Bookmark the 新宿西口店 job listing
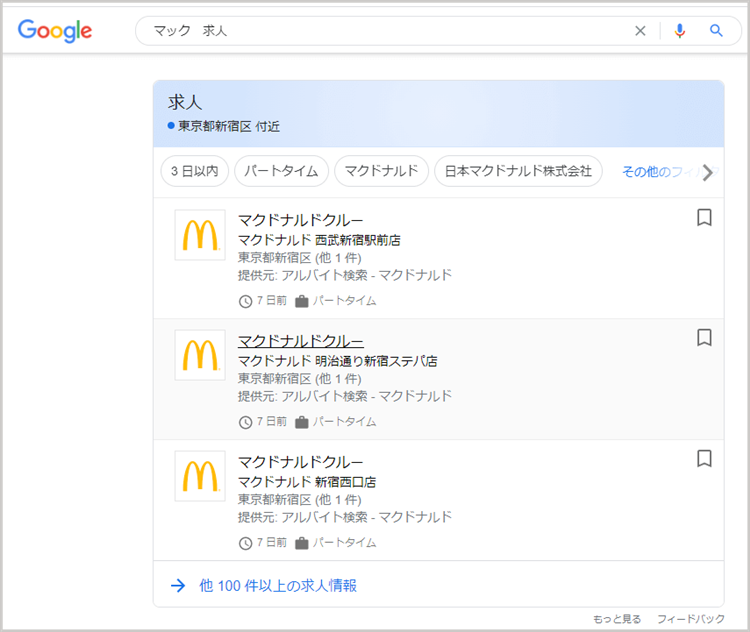This screenshot has width=750, height=632. 704,458
